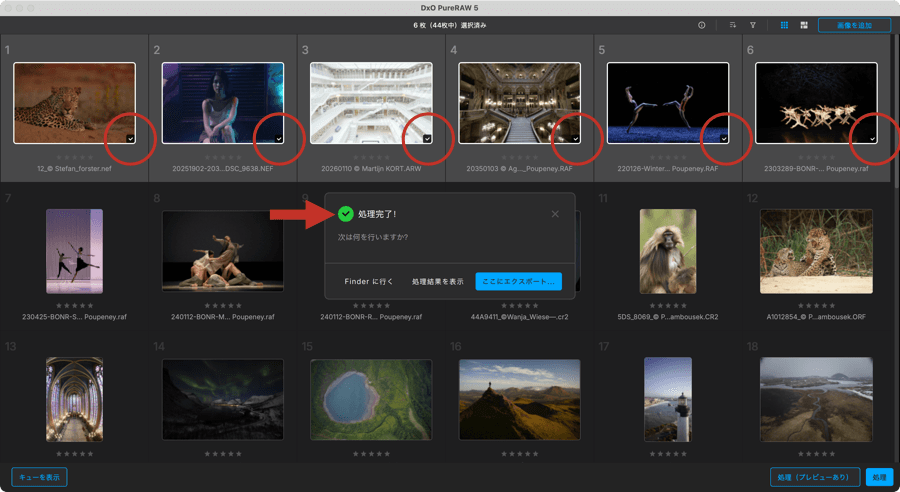Click the ここにエクスポート… button
This screenshot has width=900, height=492.
click(518, 281)
